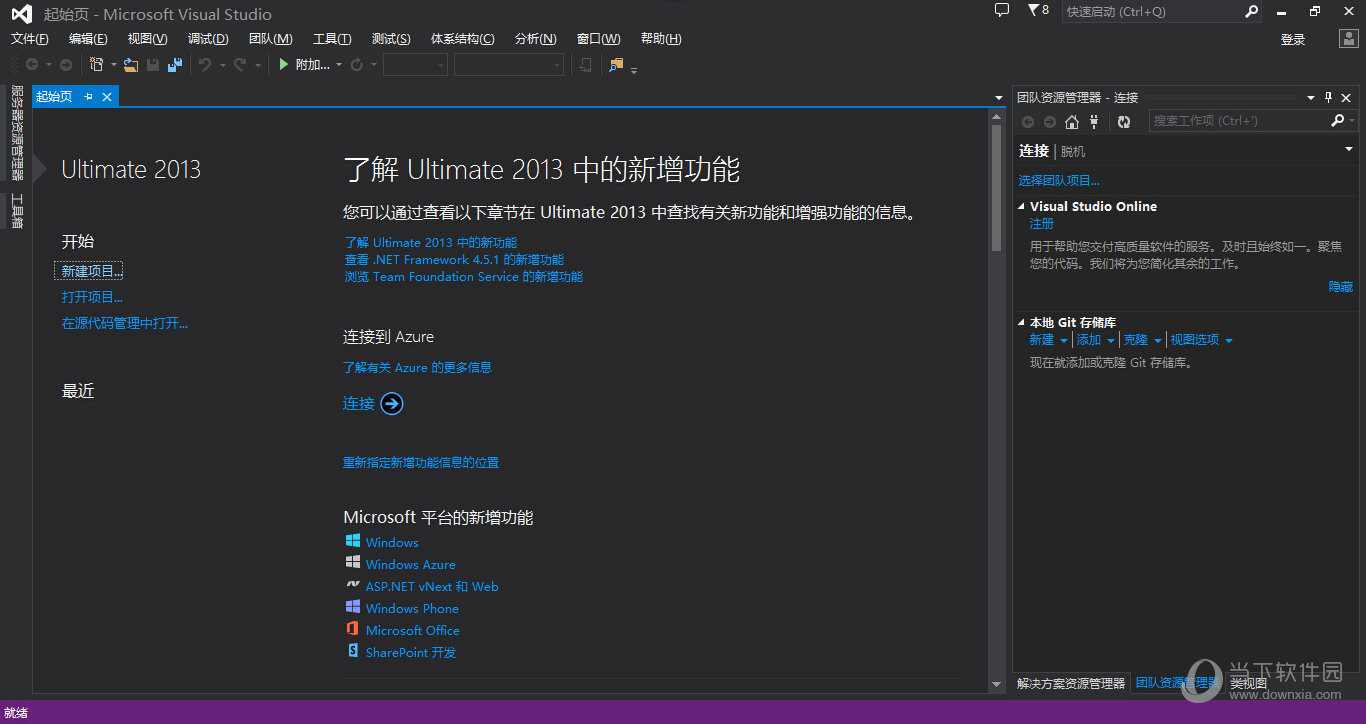The width and height of the screenshot is (1366, 724).
Task: Open the solution configurations combo box
Action: coord(415,65)
